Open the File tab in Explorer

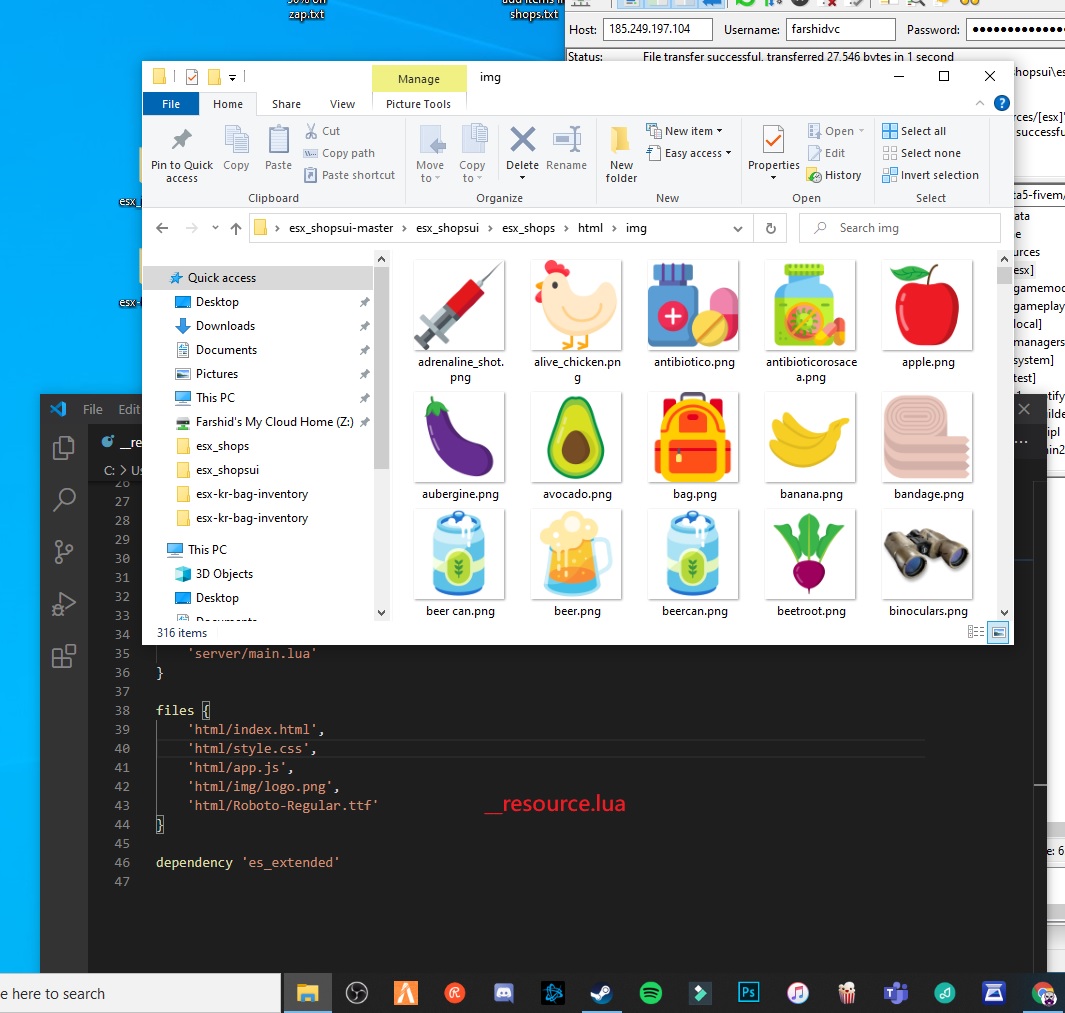(171, 104)
